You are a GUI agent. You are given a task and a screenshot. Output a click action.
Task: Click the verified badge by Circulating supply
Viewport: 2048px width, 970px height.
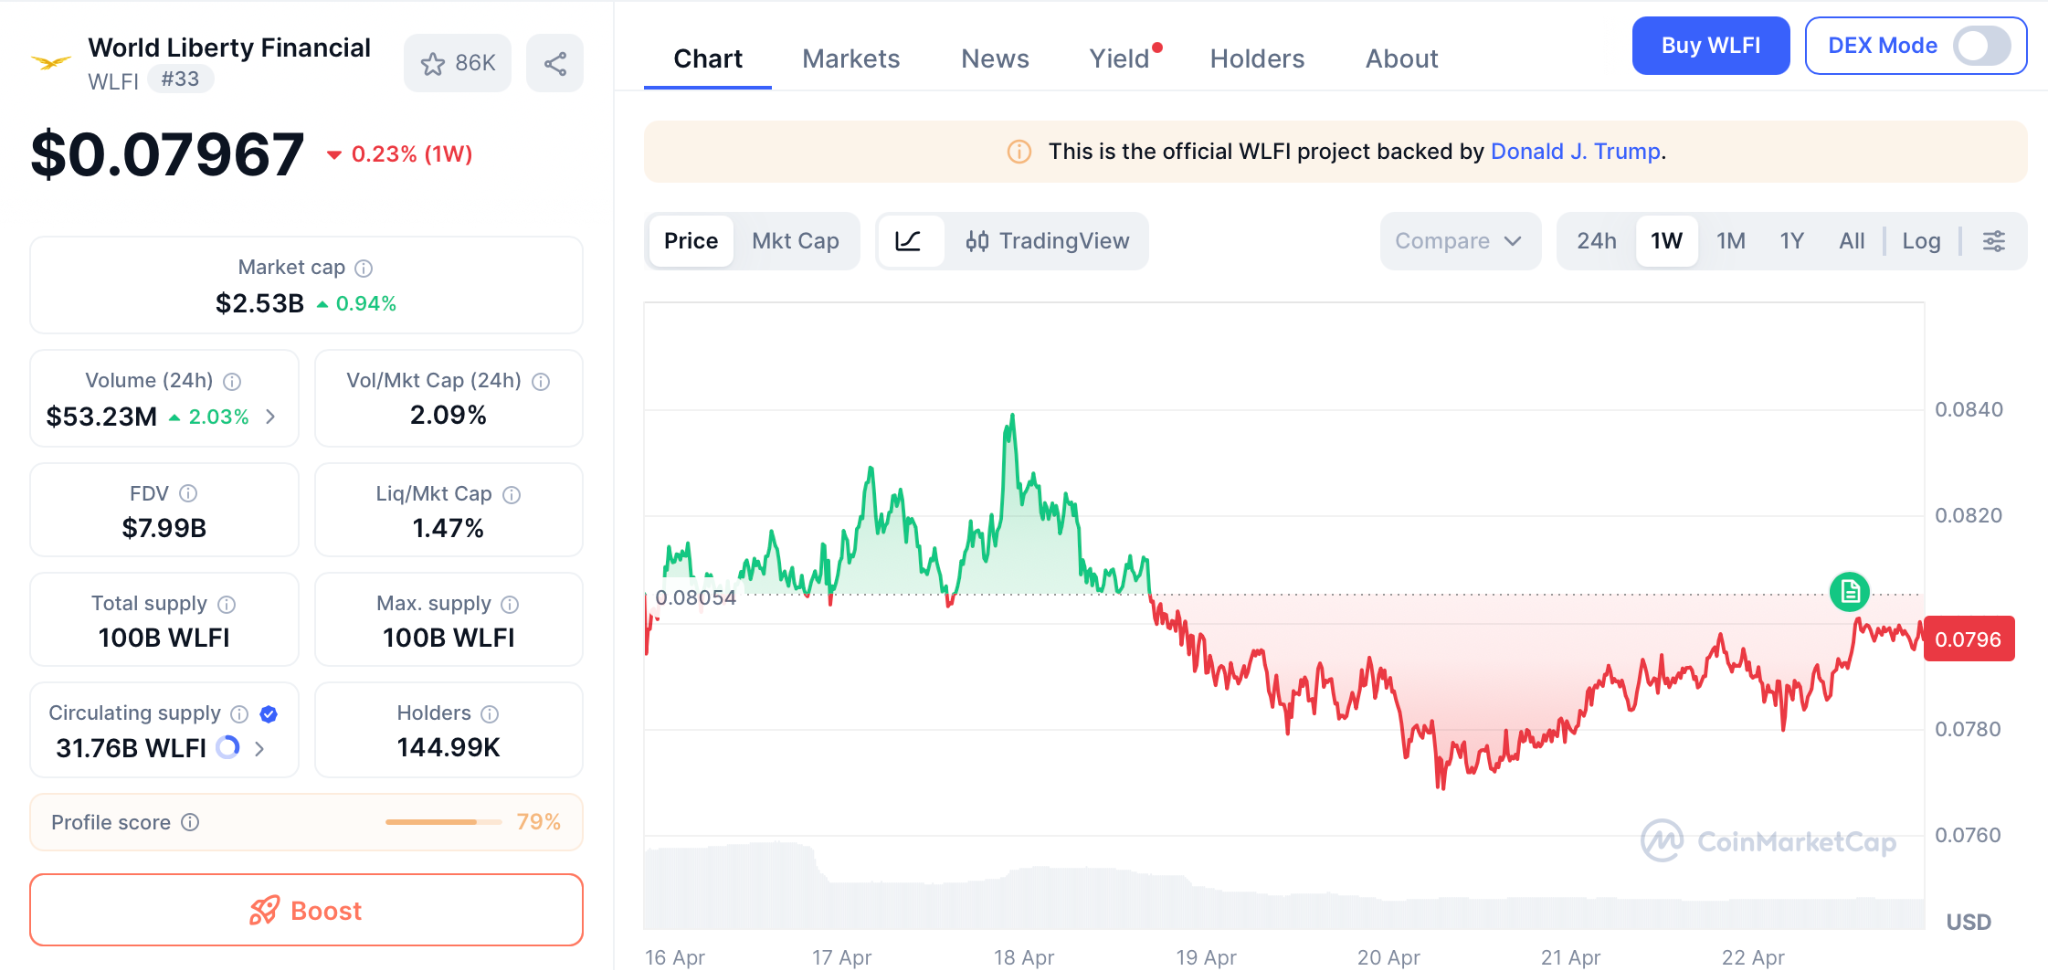(268, 714)
